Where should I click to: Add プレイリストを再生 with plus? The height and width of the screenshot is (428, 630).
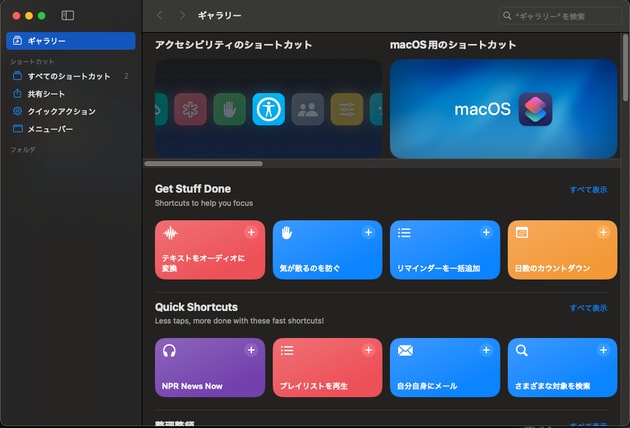[x=368, y=350]
